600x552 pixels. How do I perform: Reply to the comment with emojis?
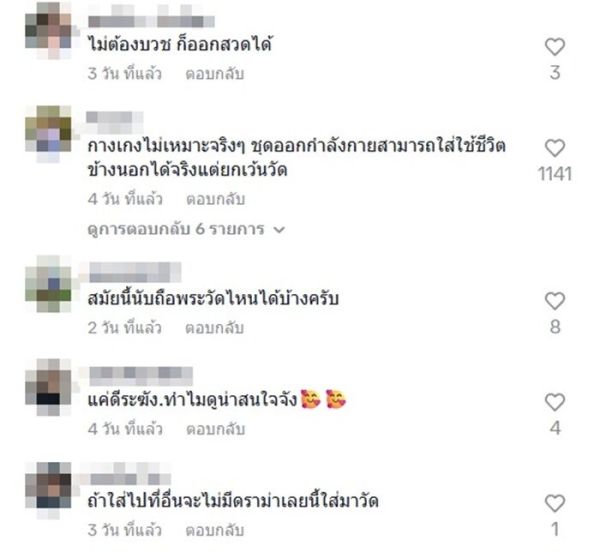(215, 429)
